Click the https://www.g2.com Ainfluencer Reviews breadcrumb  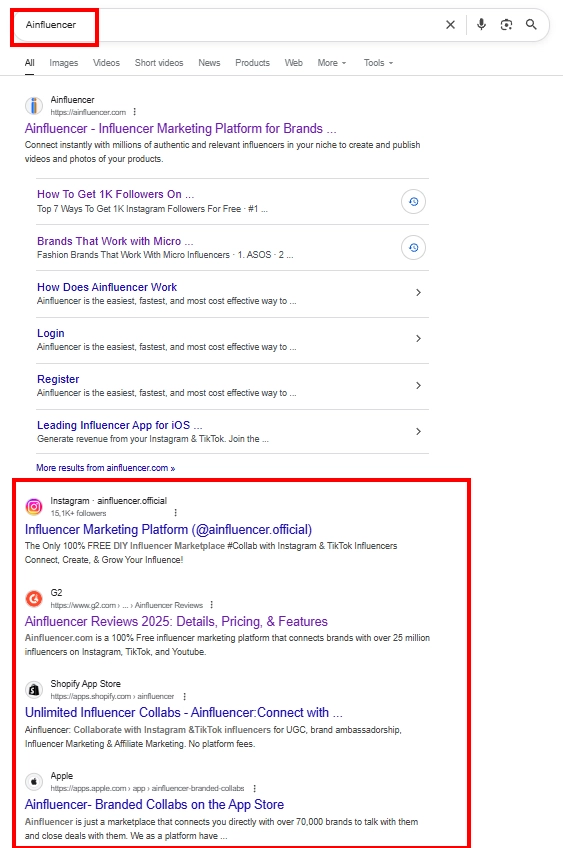pos(127,605)
